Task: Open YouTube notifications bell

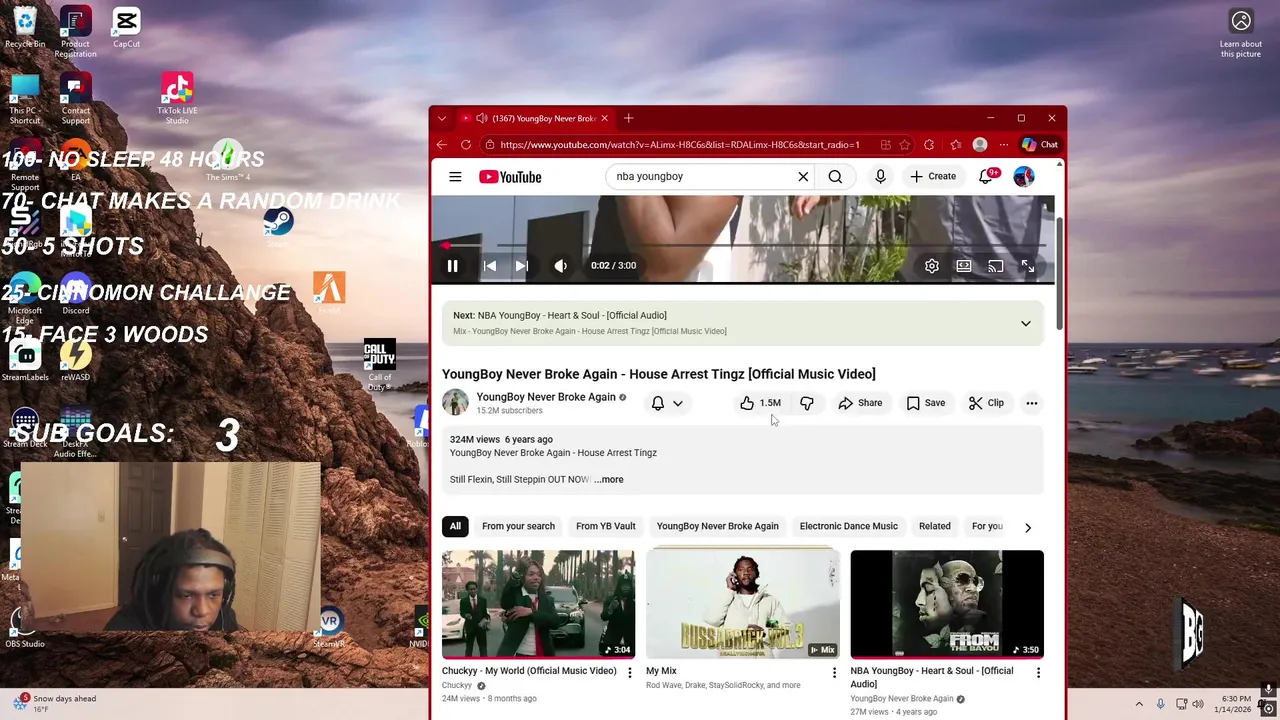Action: coord(987,176)
